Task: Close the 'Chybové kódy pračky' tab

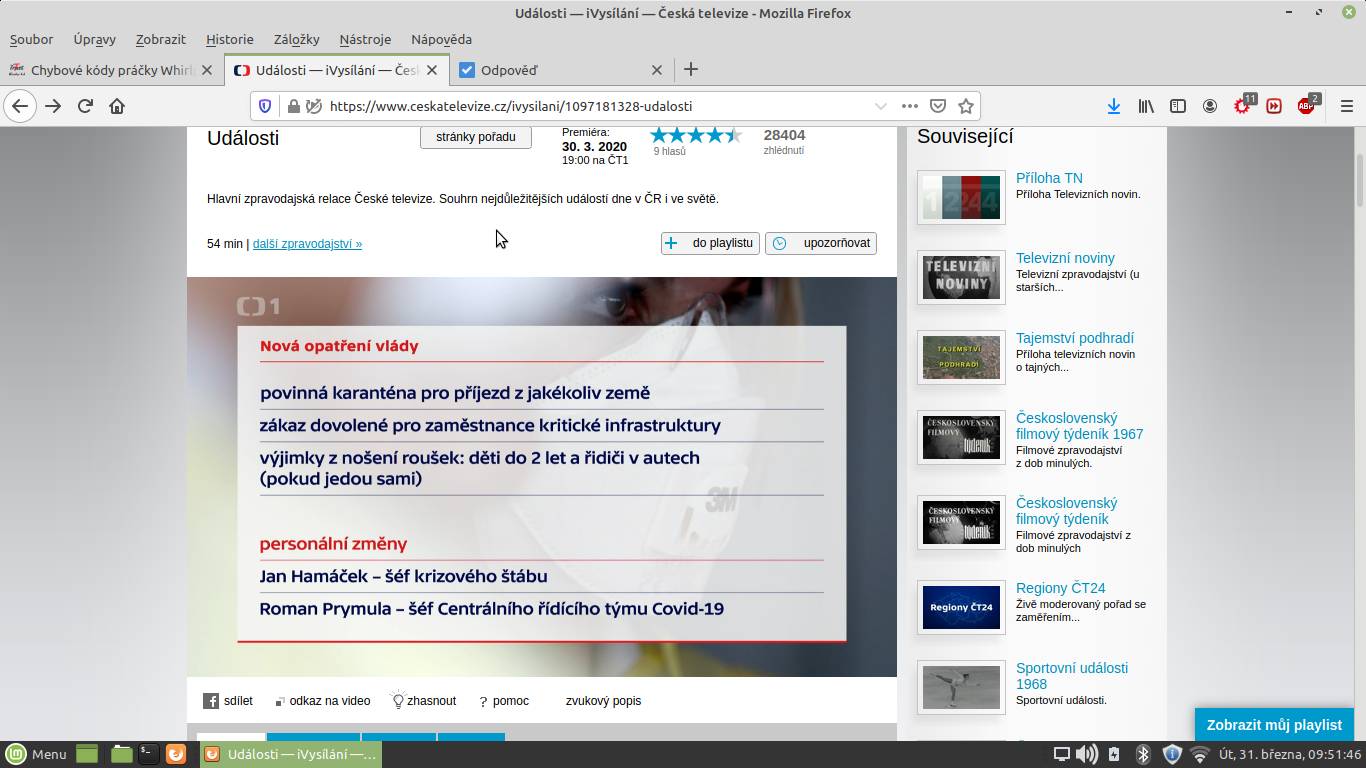Action: coord(207,70)
